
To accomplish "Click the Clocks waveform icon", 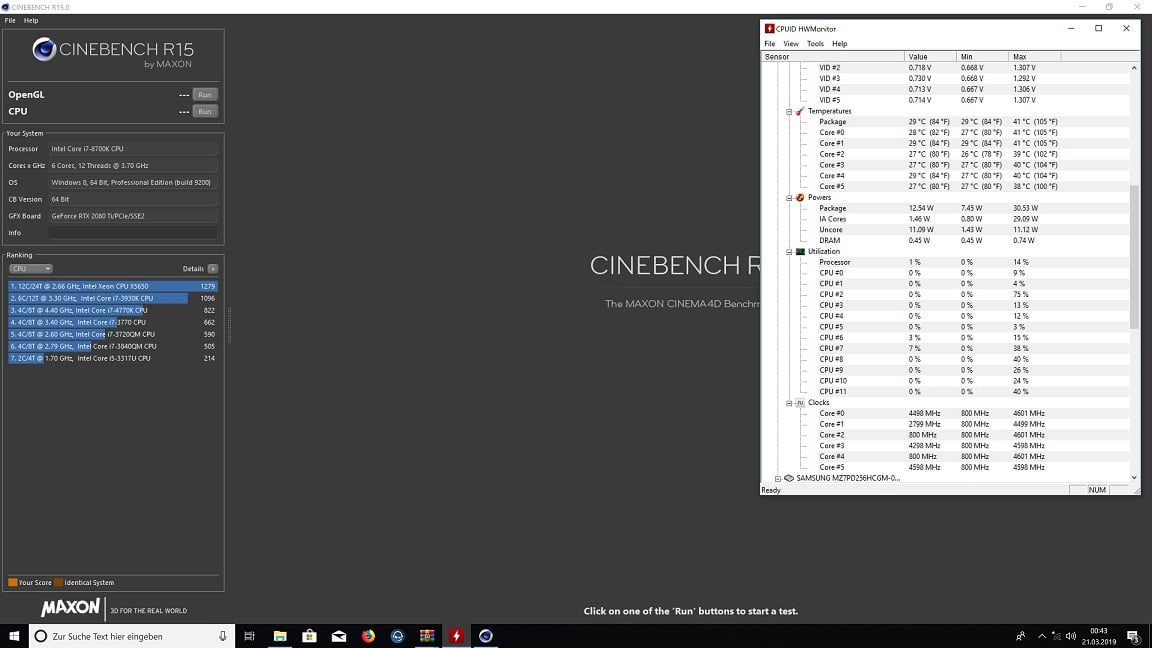I will tap(800, 403).
